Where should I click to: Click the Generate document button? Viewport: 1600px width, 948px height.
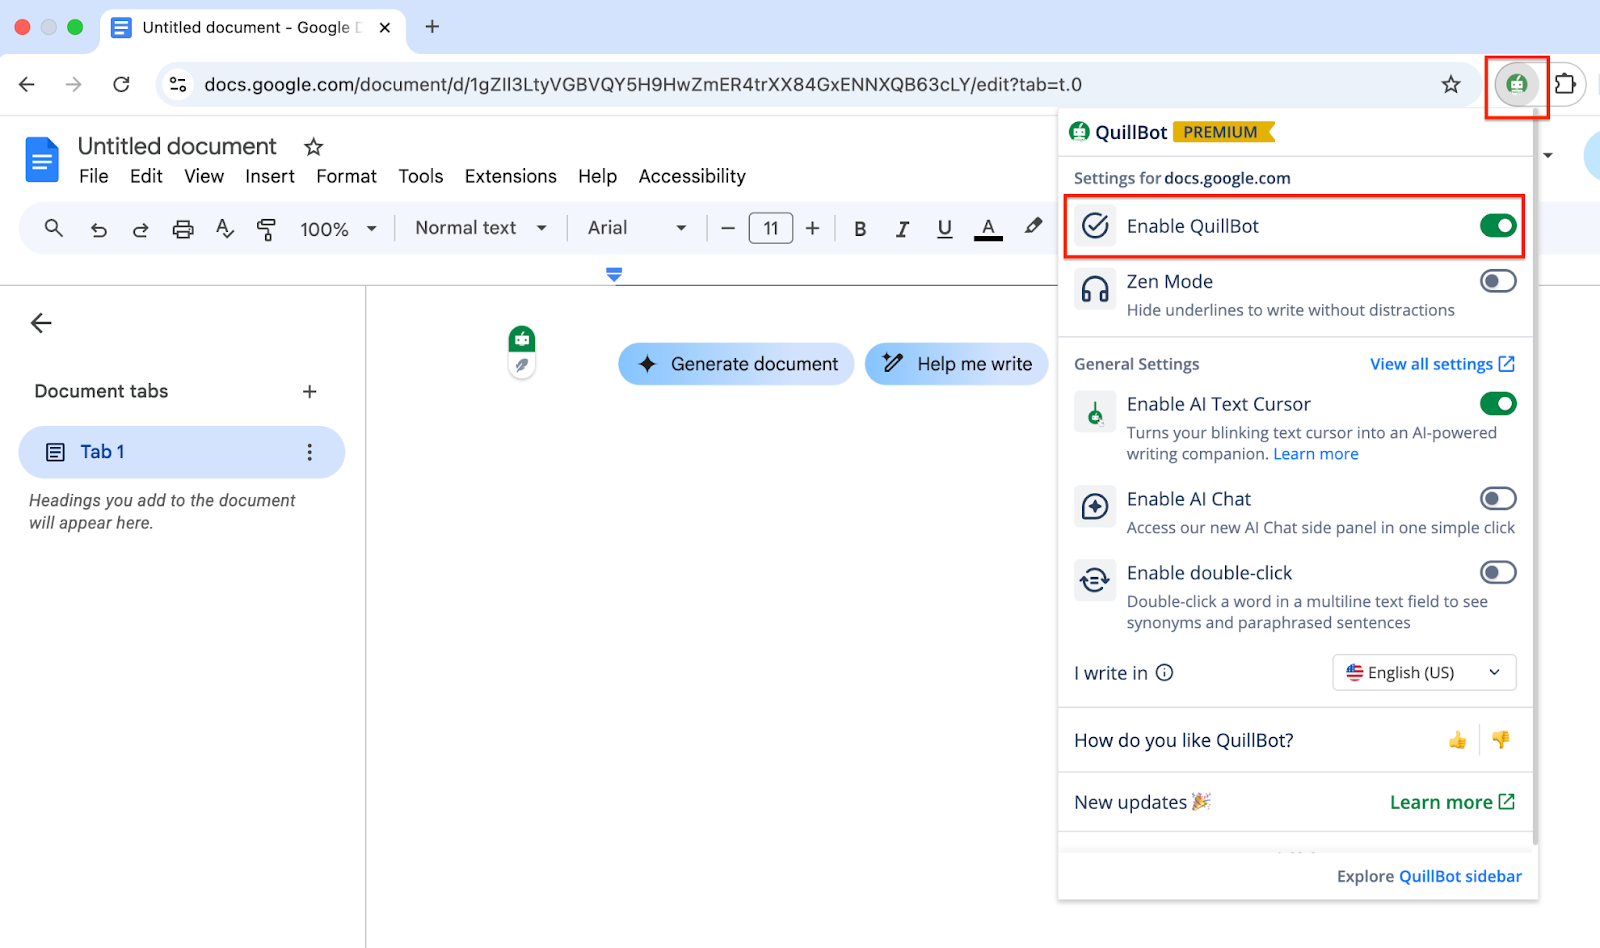pyautogui.click(x=736, y=364)
